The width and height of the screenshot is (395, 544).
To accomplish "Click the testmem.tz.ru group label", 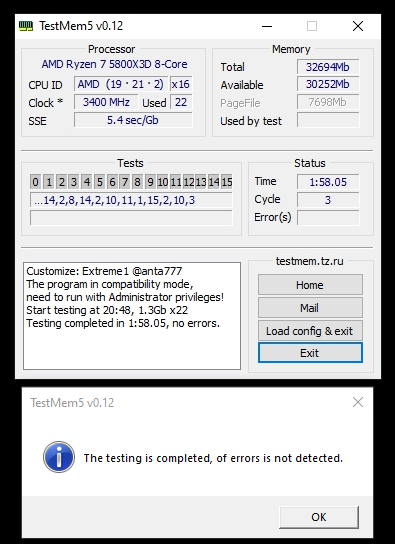I will 309,261.
